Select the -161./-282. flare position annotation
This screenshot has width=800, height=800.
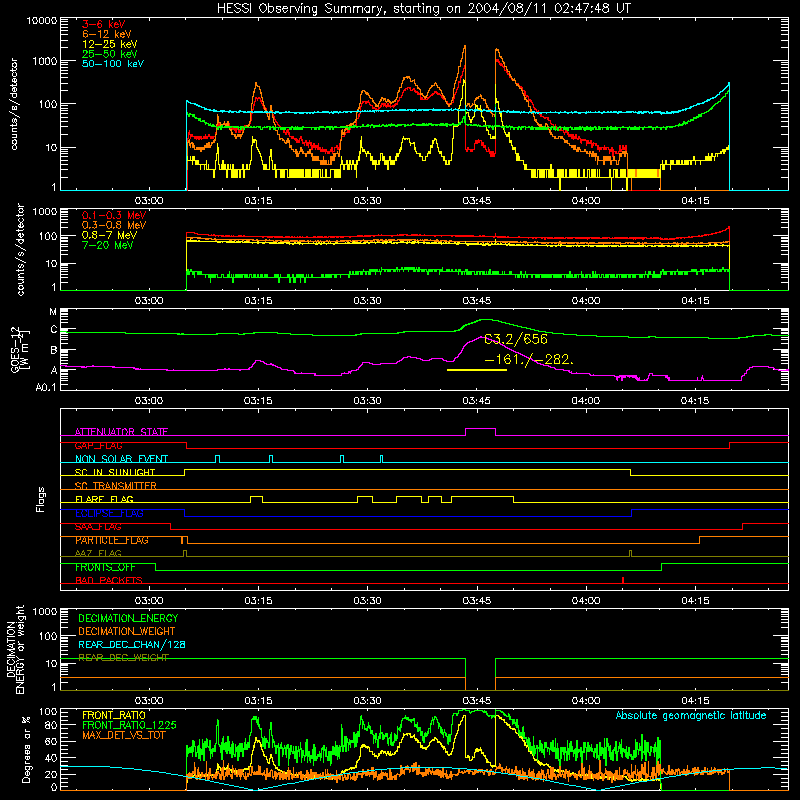pyautogui.click(x=529, y=359)
